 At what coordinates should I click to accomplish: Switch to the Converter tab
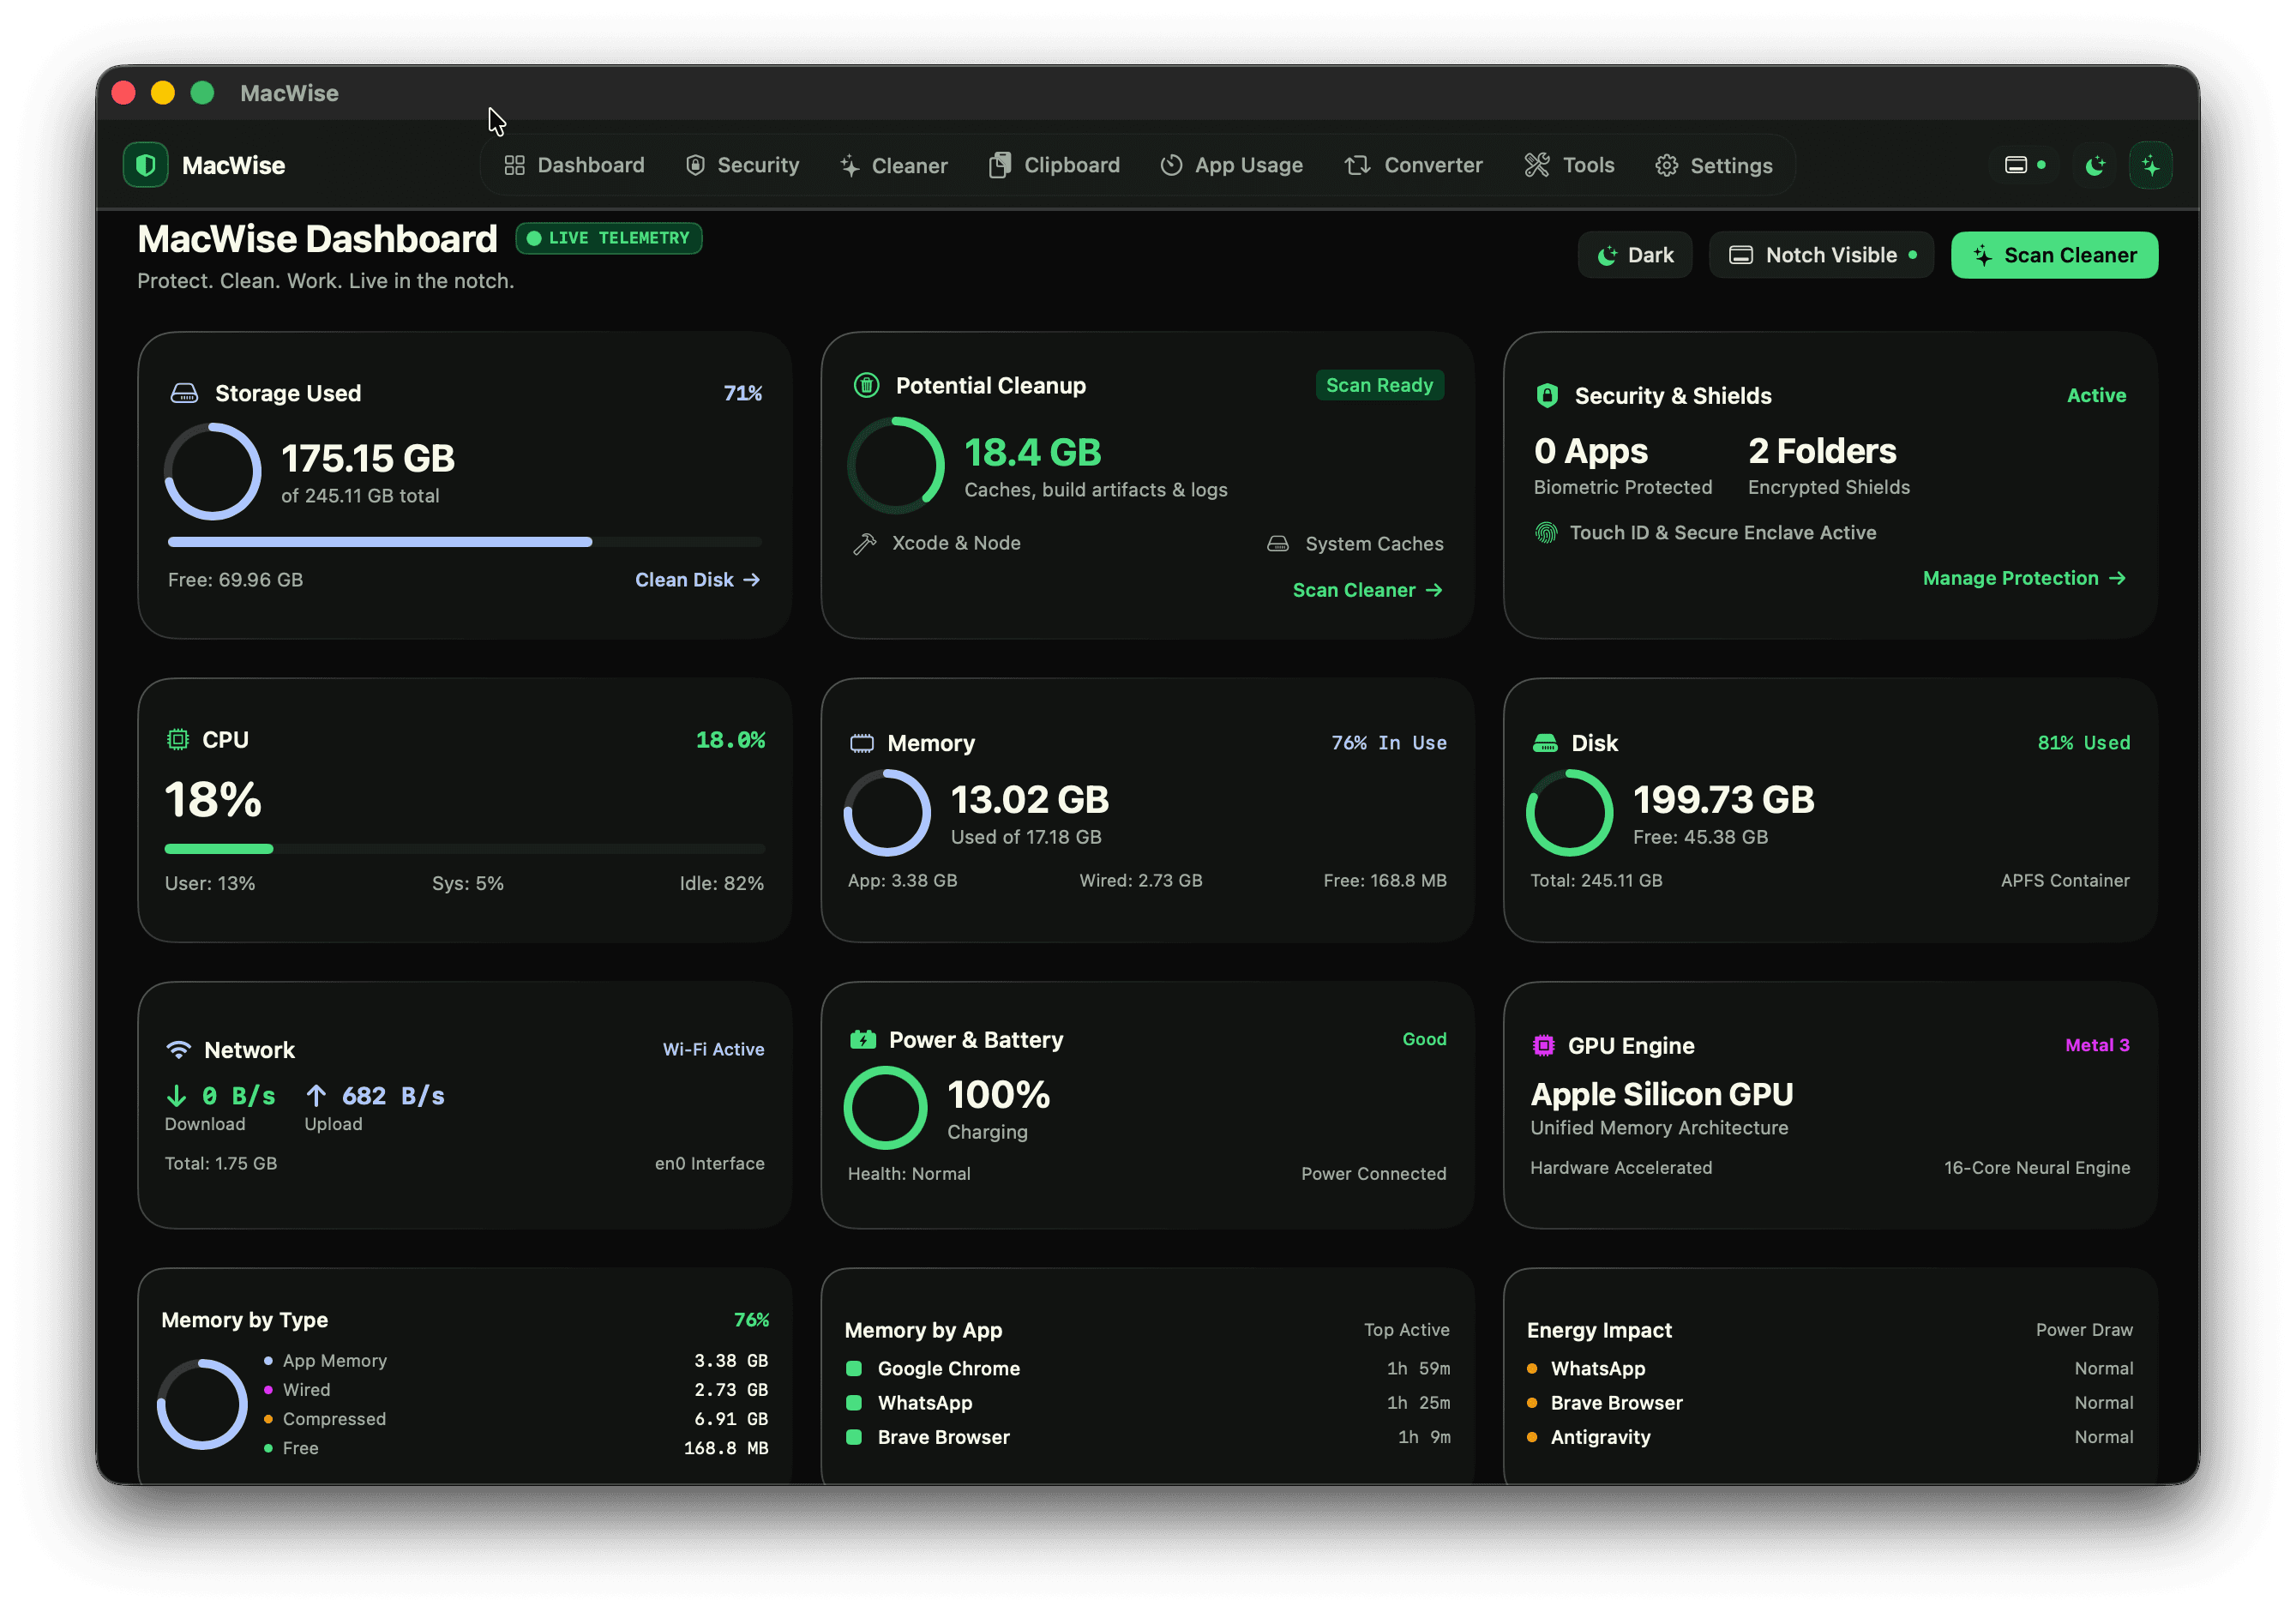1413,165
